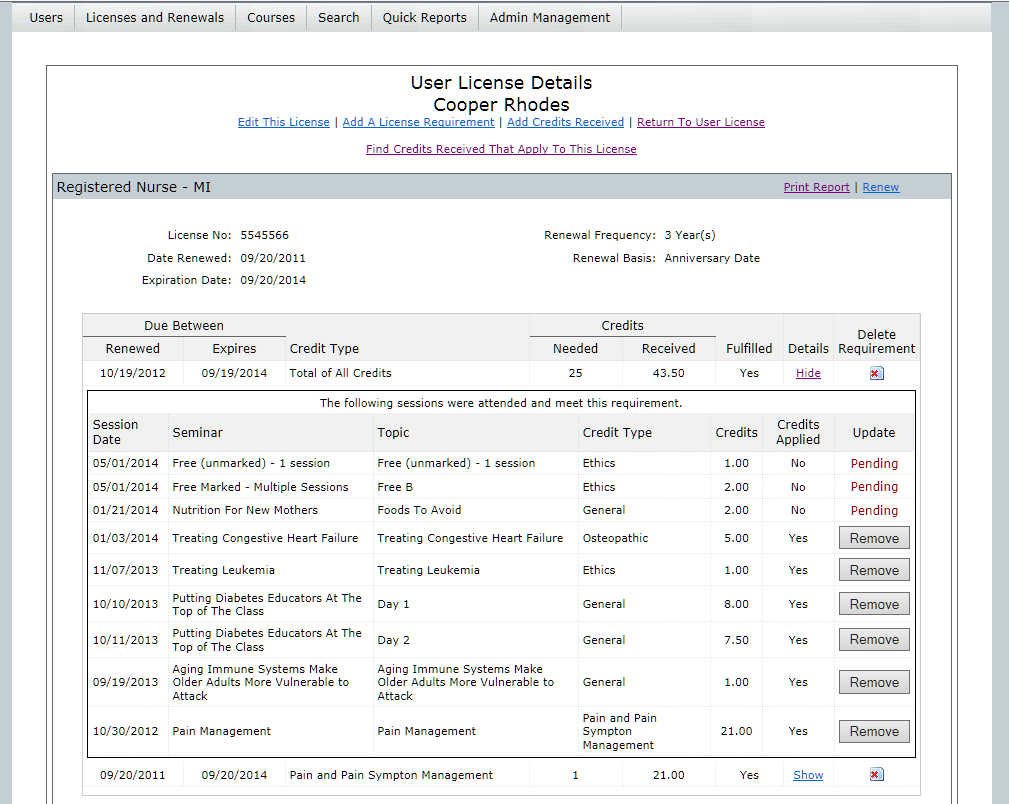Screen dimensions: 1009x804
Task: Hide details for Total of All Credits
Action: pyautogui.click(x=808, y=373)
